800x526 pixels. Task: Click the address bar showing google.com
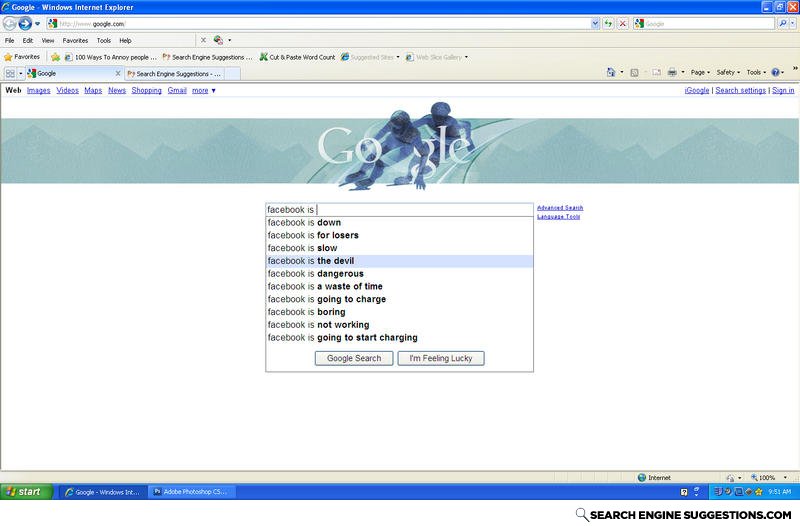pyautogui.click(x=318, y=23)
